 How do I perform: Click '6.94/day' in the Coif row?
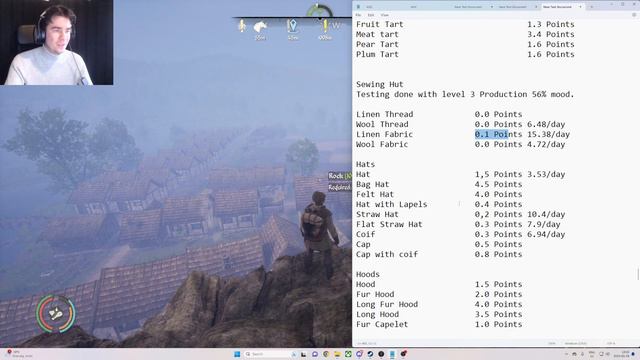(546, 234)
